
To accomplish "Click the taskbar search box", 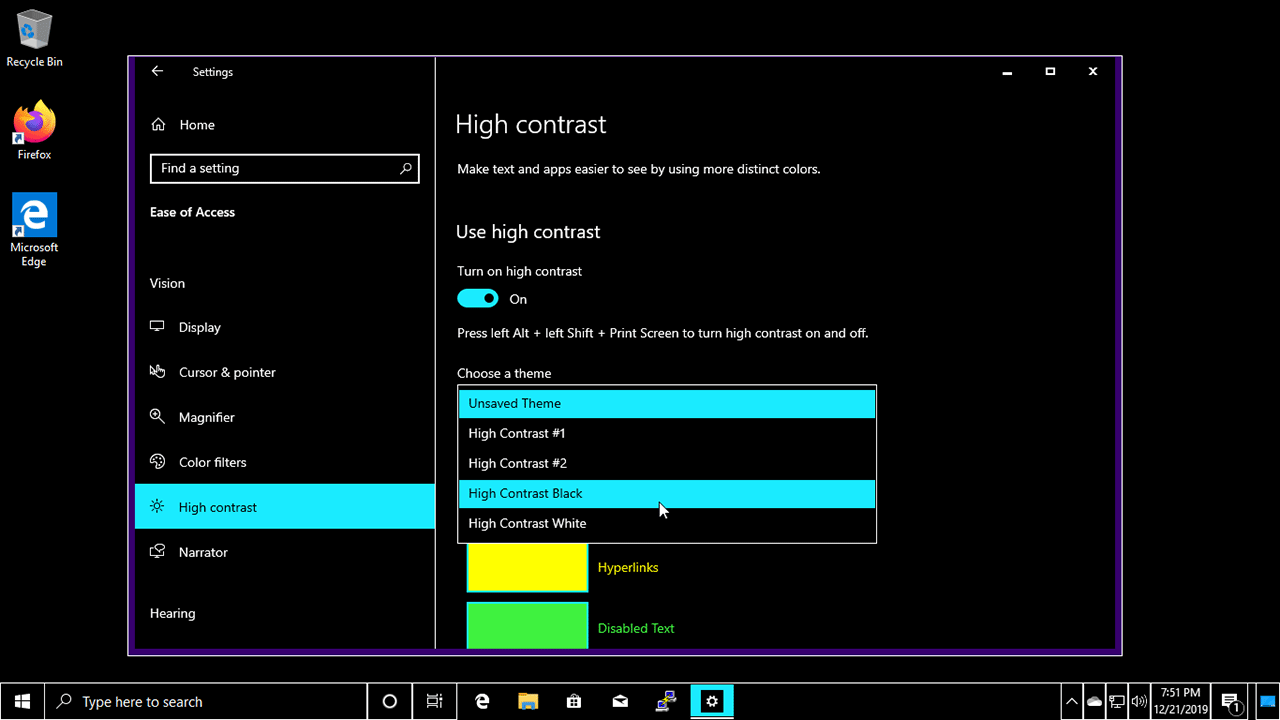I will [x=207, y=702].
